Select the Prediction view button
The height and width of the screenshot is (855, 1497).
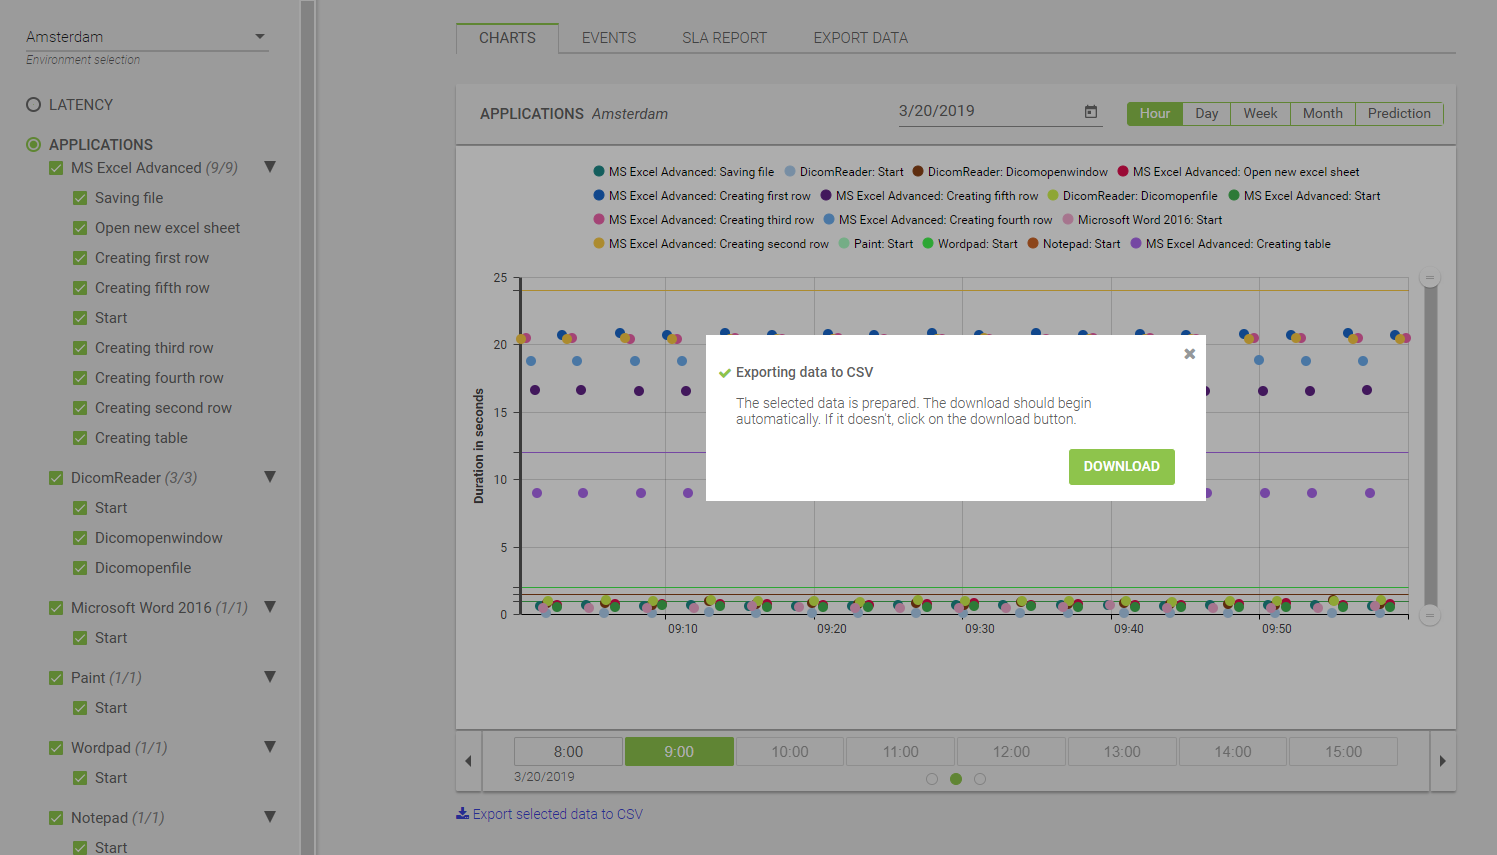tap(1399, 114)
